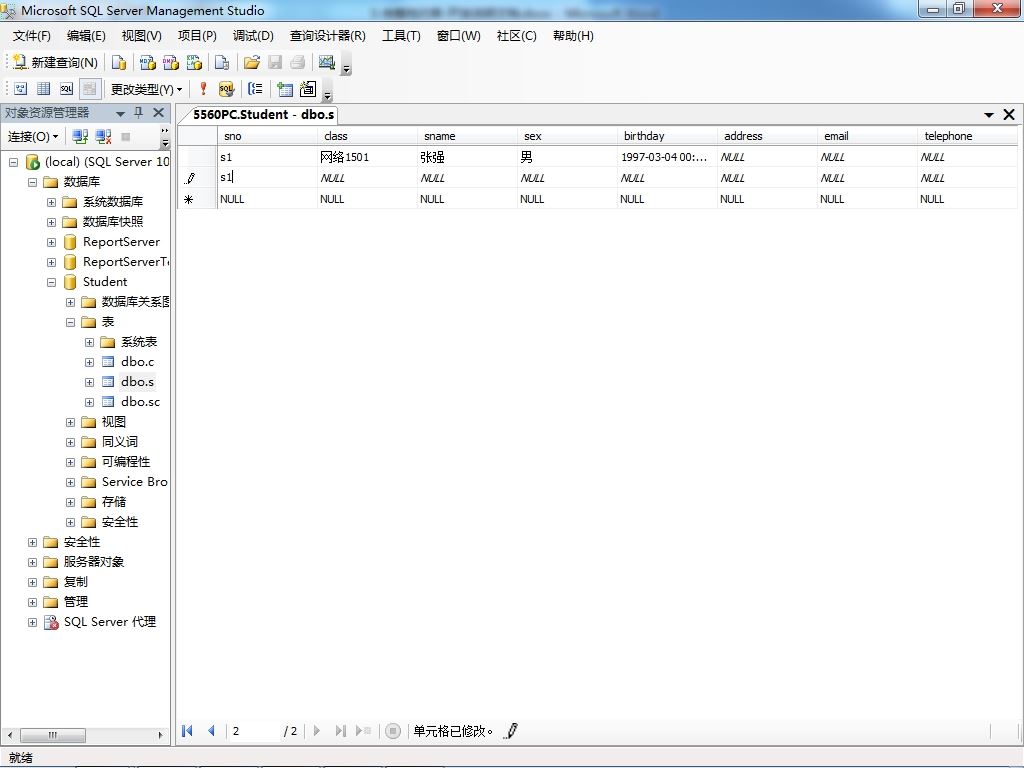Image resolution: width=1024 pixels, height=768 pixels.
Task: Expand the 系统数据库 folder
Action: pos(51,202)
